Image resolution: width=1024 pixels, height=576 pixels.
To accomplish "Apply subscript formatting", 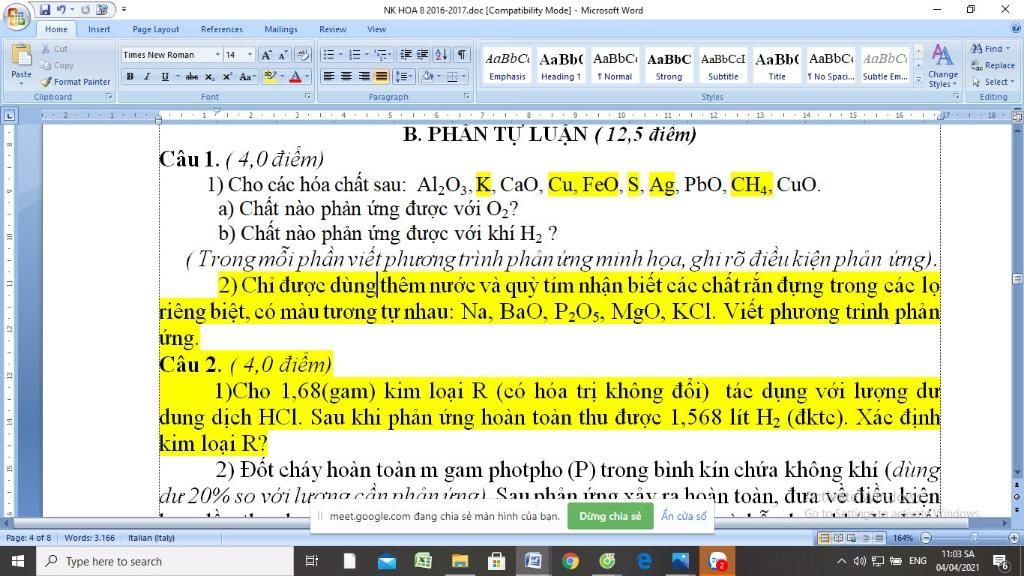I will point(210,76).
